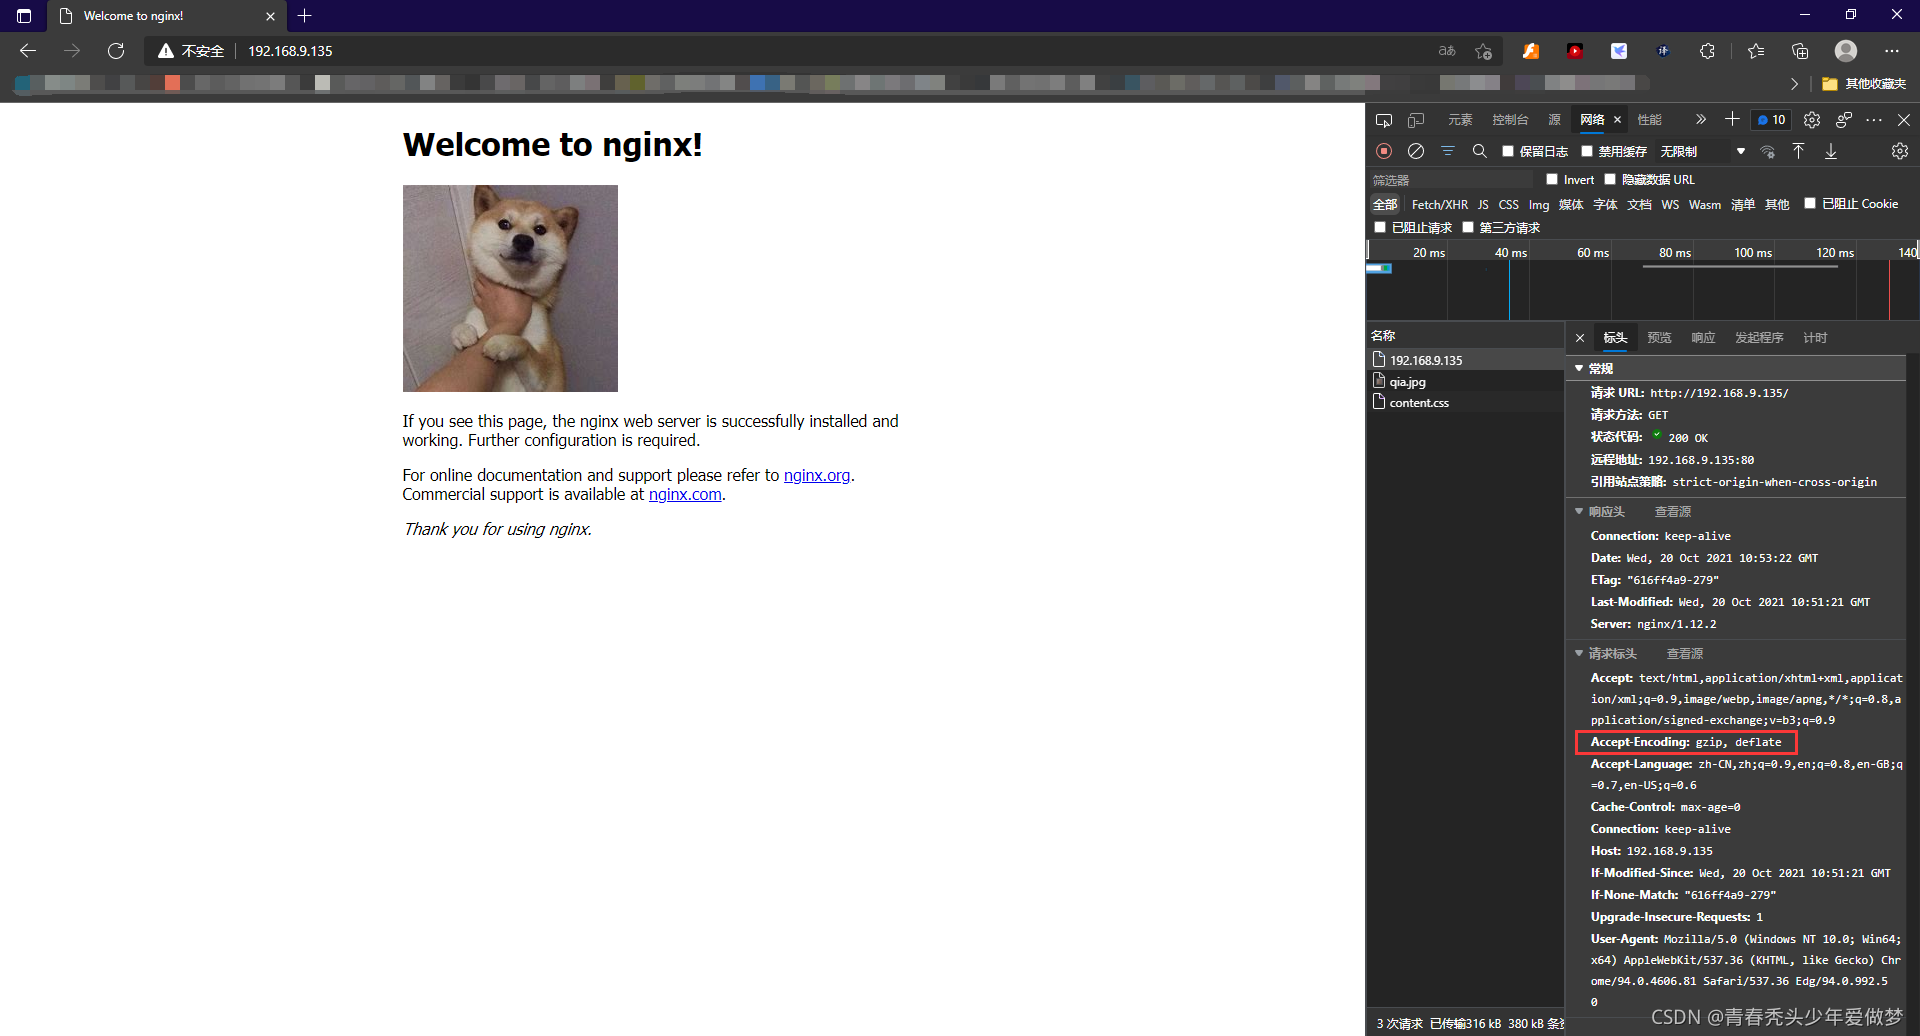Select the content.css request row
Image resolution: width=1920 pixels, height=1036 pixels.
pyautogui.click(x=1465, y=402)
